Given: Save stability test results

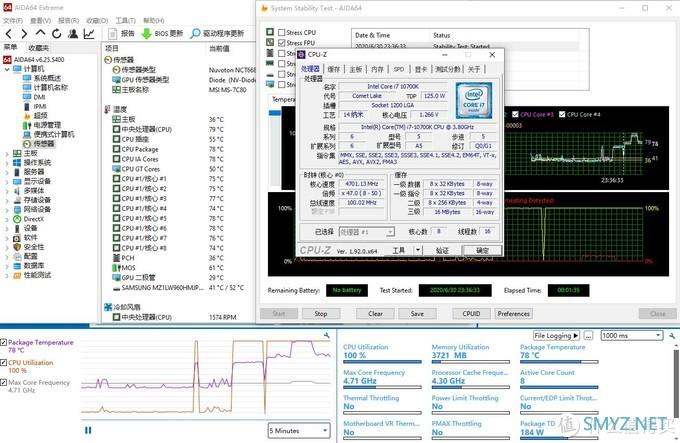Looking at the screenshot, I should pyautogui.click(x=417, y=313).
